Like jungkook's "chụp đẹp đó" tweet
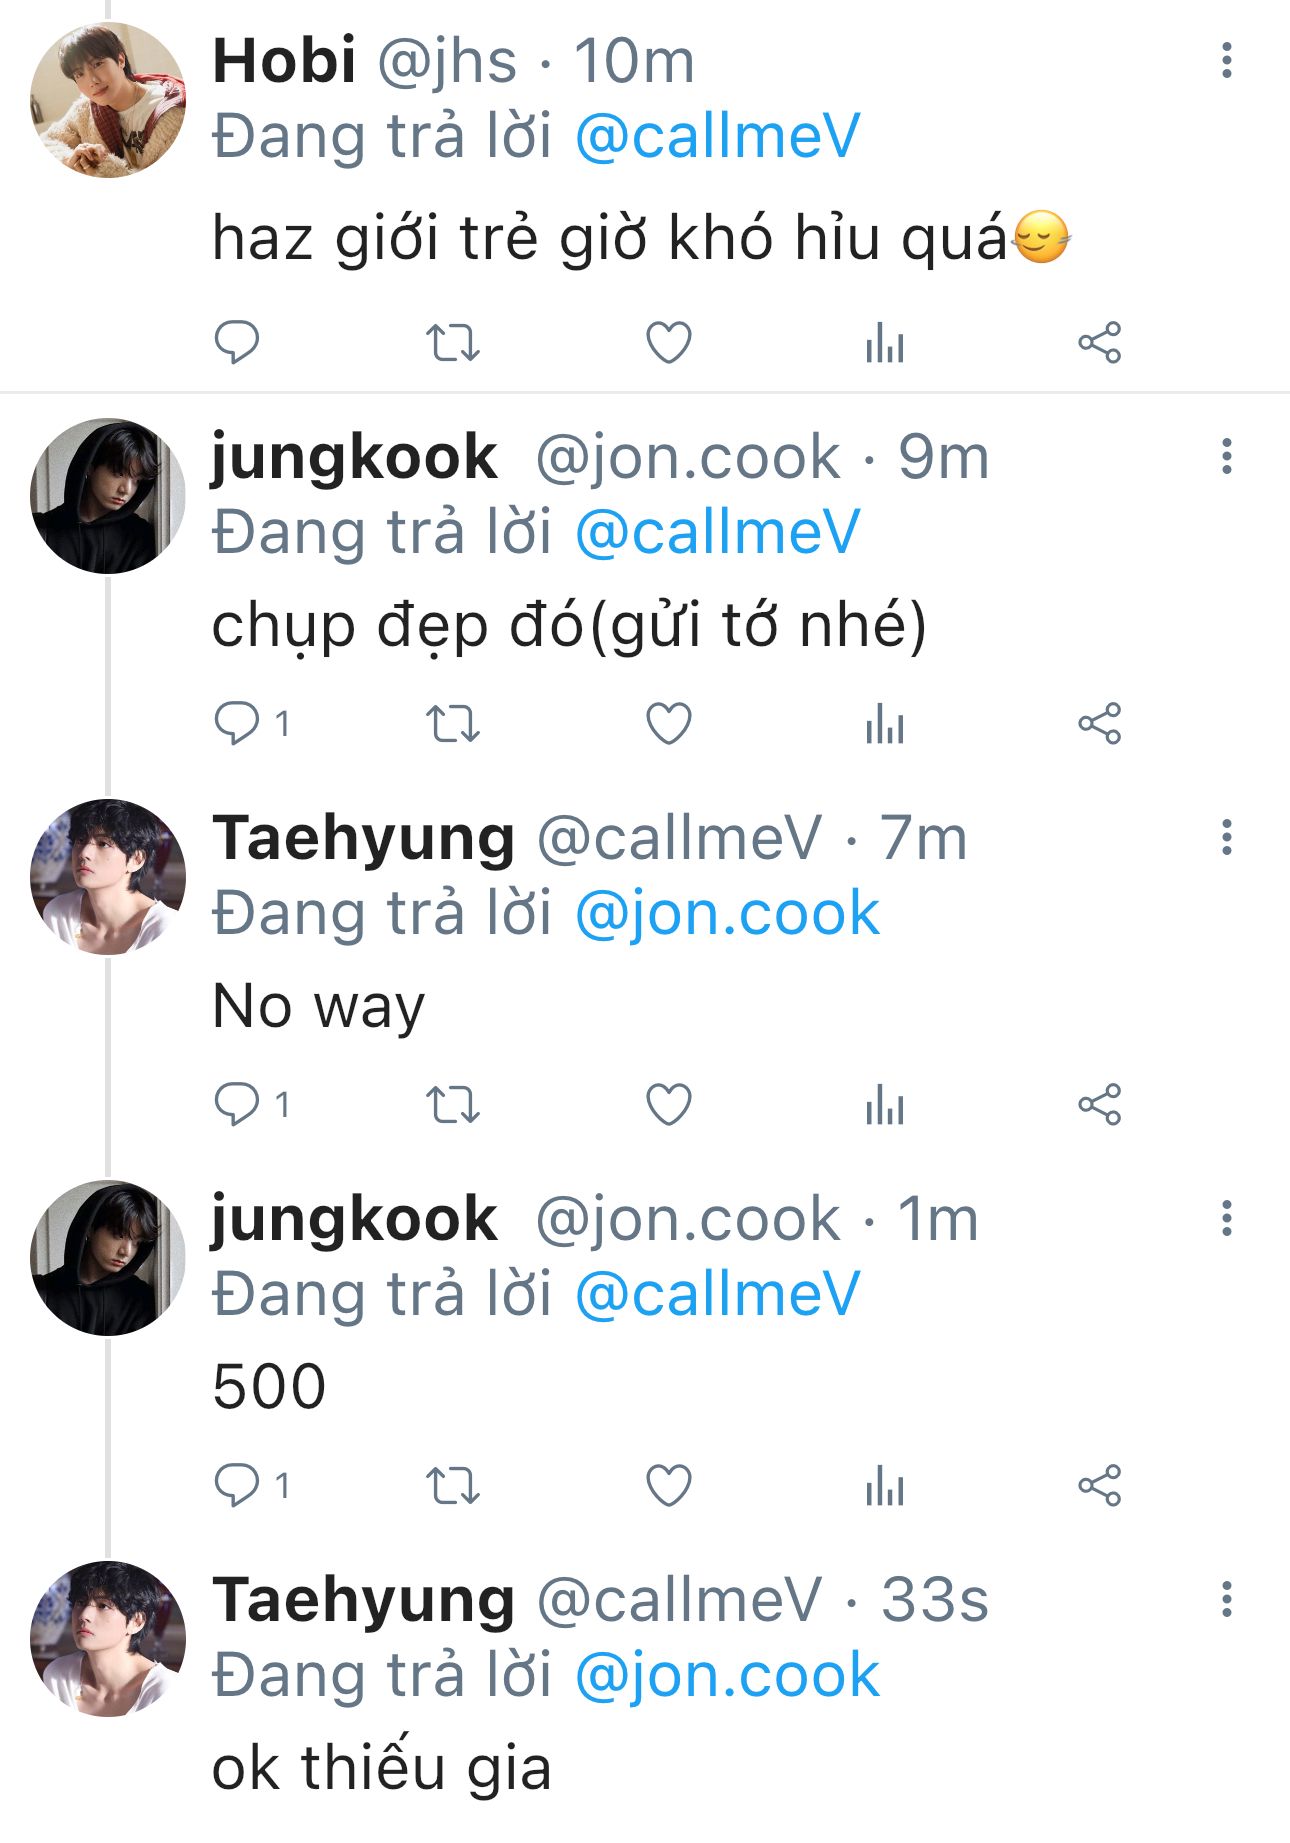Image resolution: width=1290 pixels, height=1843 pixels. tap(668, 724)
